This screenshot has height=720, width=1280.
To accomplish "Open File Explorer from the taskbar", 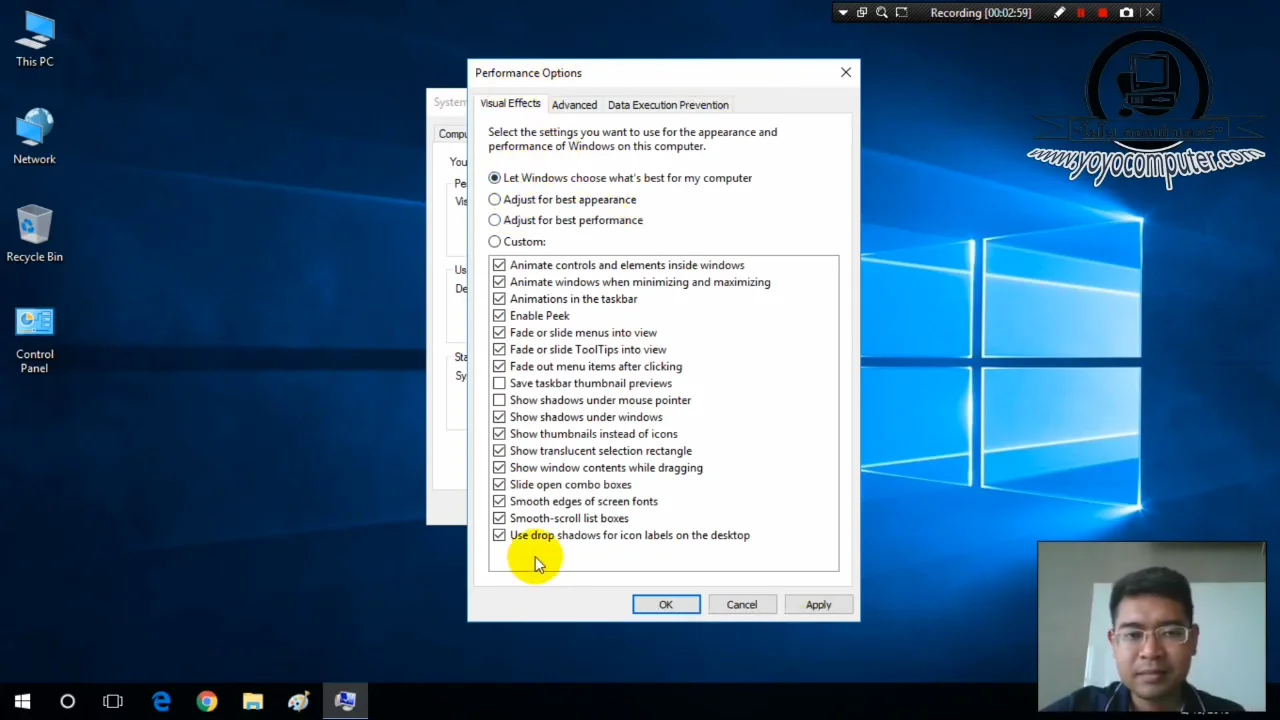I will tap(252, 701).
